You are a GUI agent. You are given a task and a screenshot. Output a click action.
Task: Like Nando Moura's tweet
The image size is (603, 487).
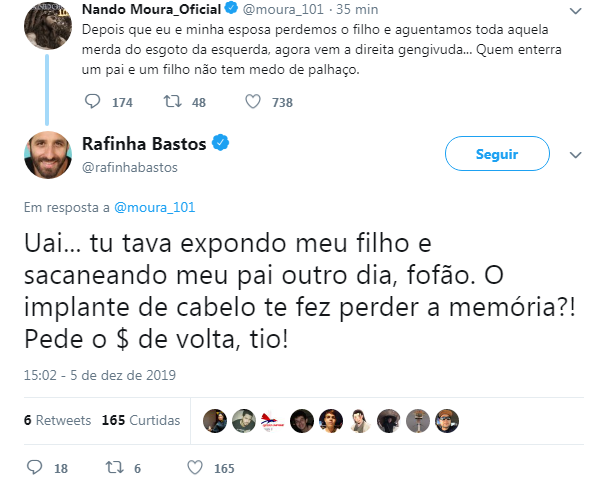click(x=253, y=102)
